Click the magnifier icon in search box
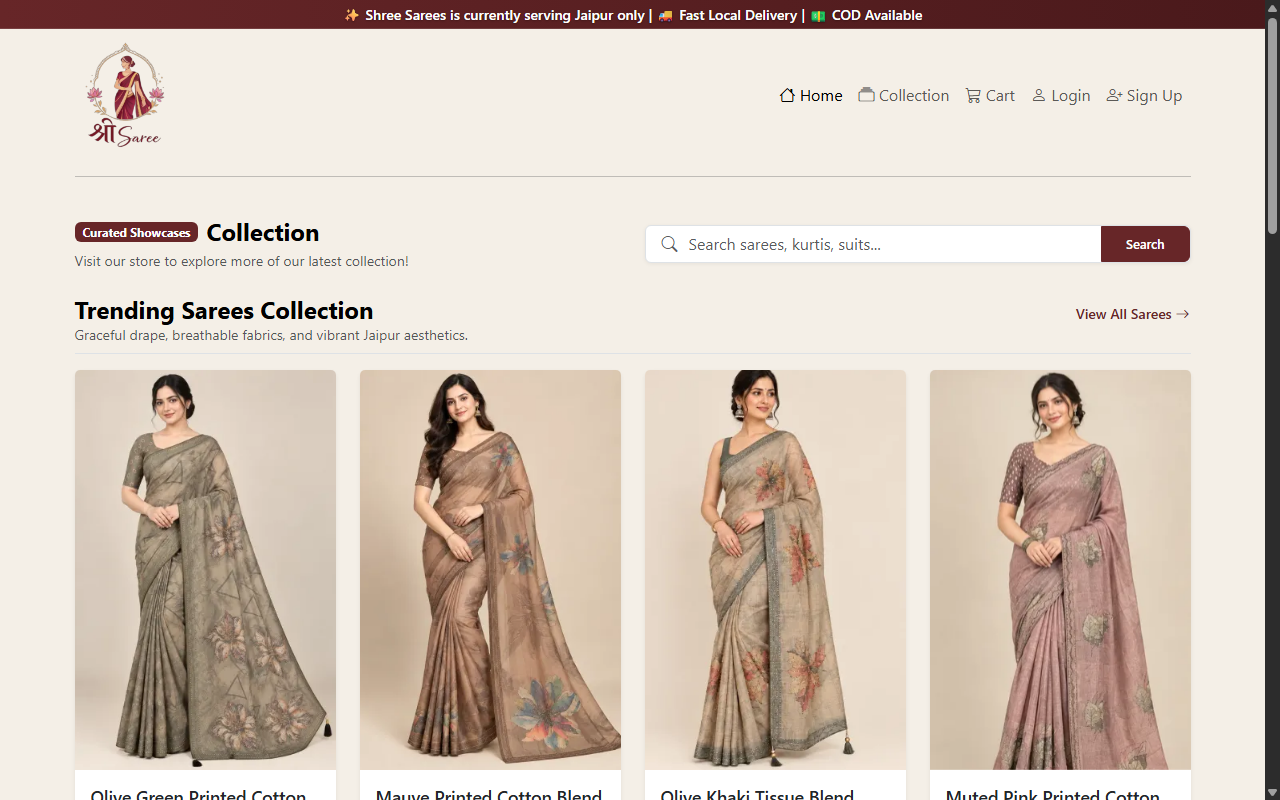 tap(670, 244)
